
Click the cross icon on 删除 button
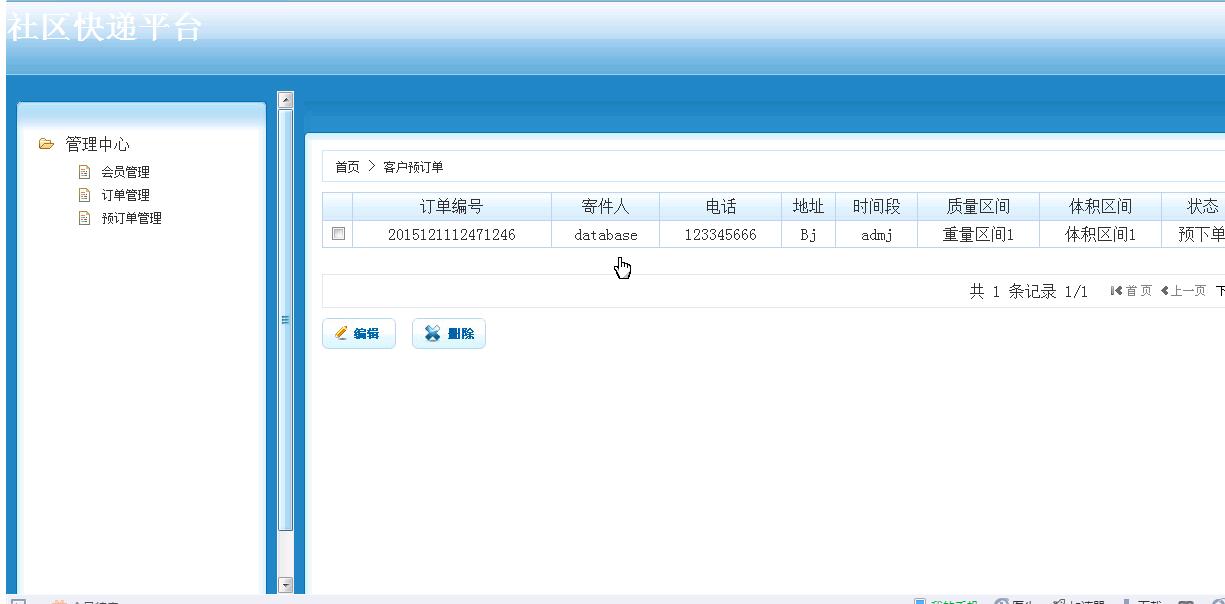pos(432,334)
